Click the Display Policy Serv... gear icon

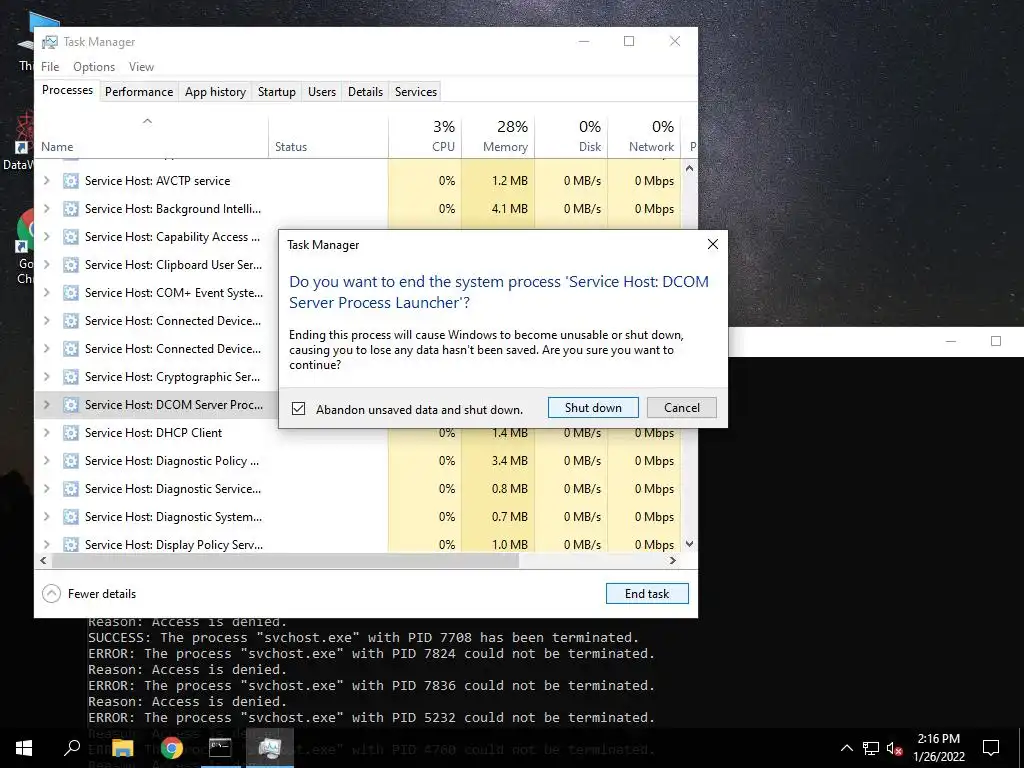pyautogui.click(x=71, y=545)
